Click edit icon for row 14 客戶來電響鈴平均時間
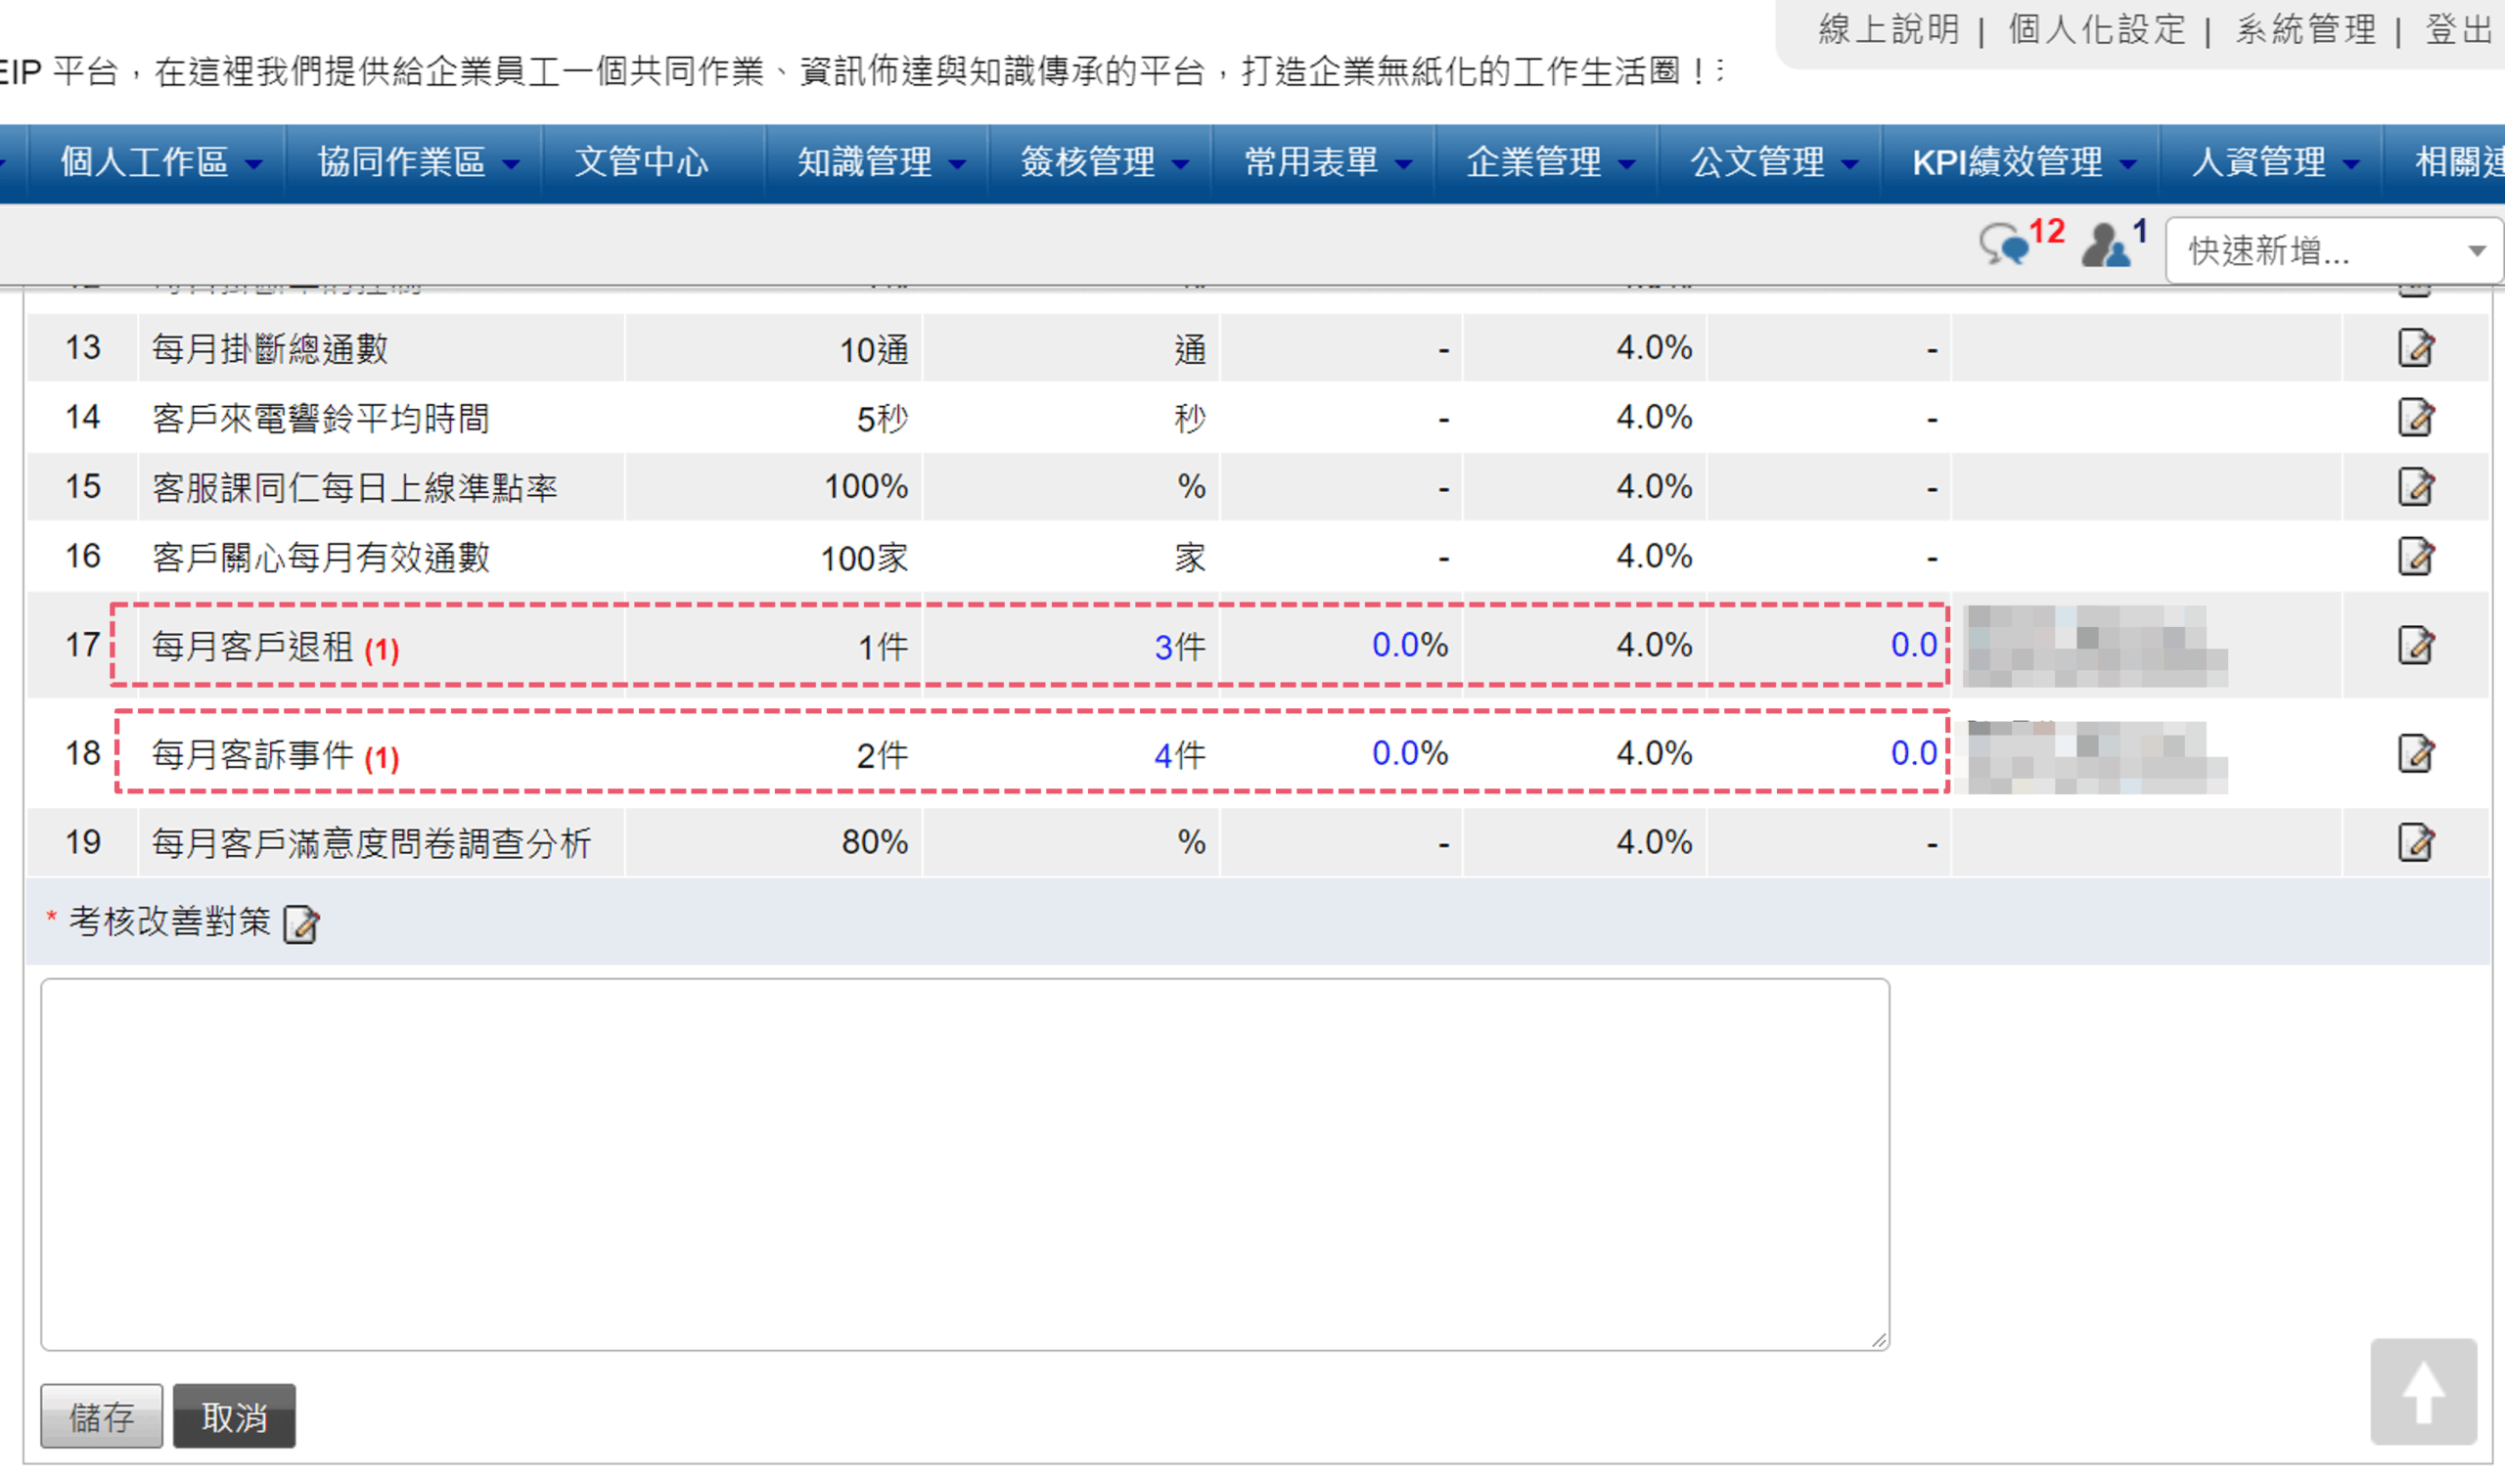2505x1484 pixels. (x=2415, y=417)
